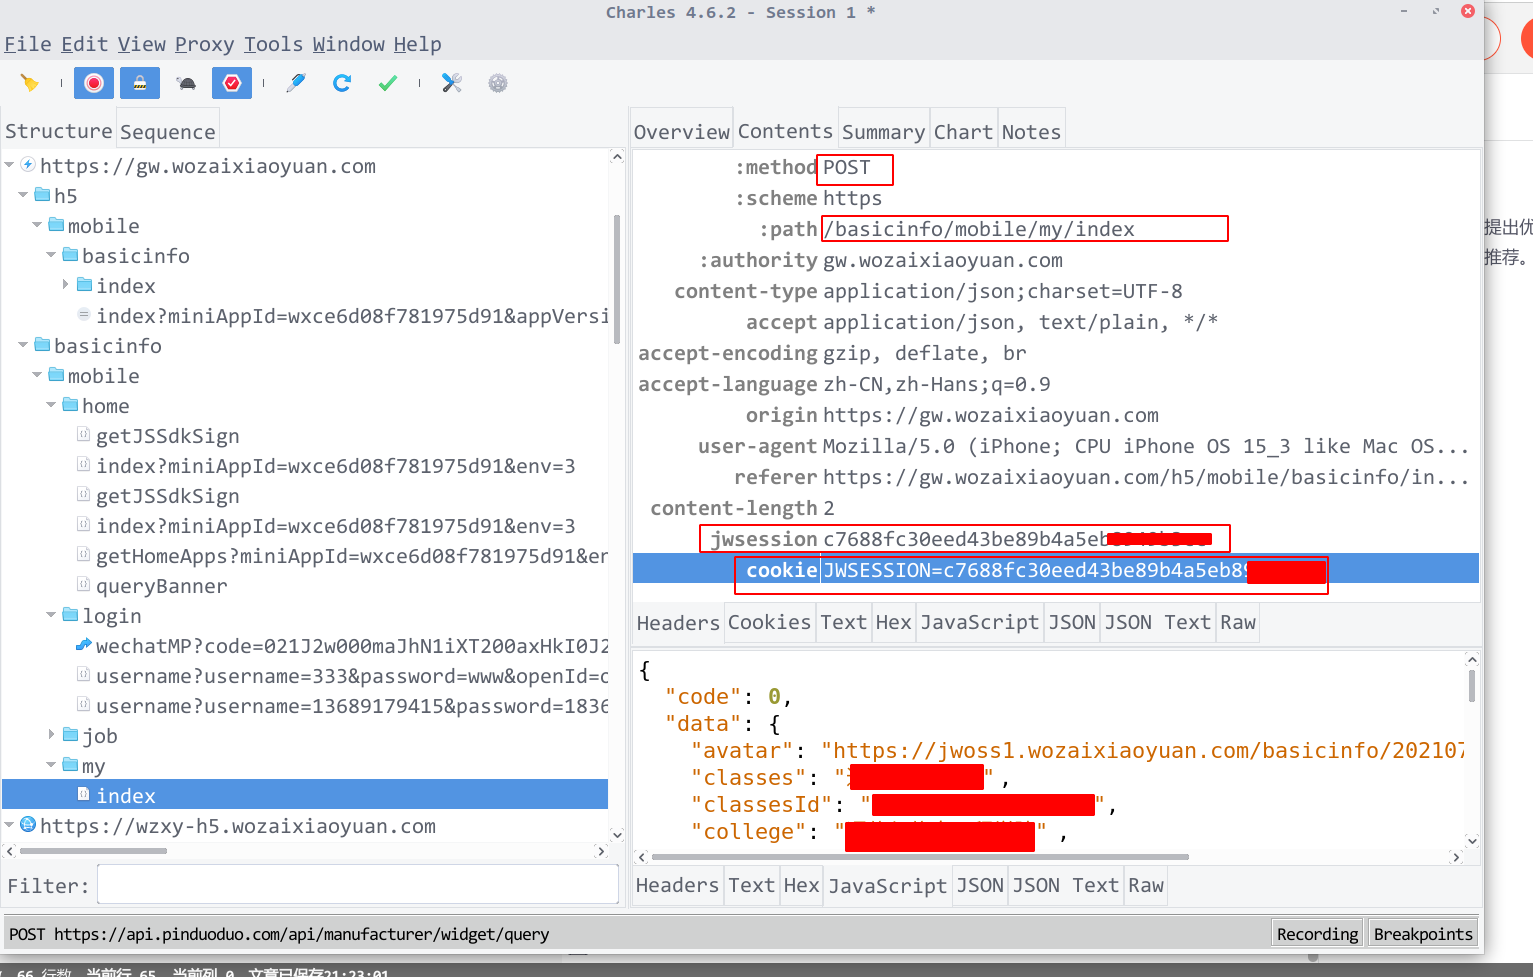This screenshot has width=1533, height=977.
Task: Click the Recording status button
Action: tap(1317, 934)
